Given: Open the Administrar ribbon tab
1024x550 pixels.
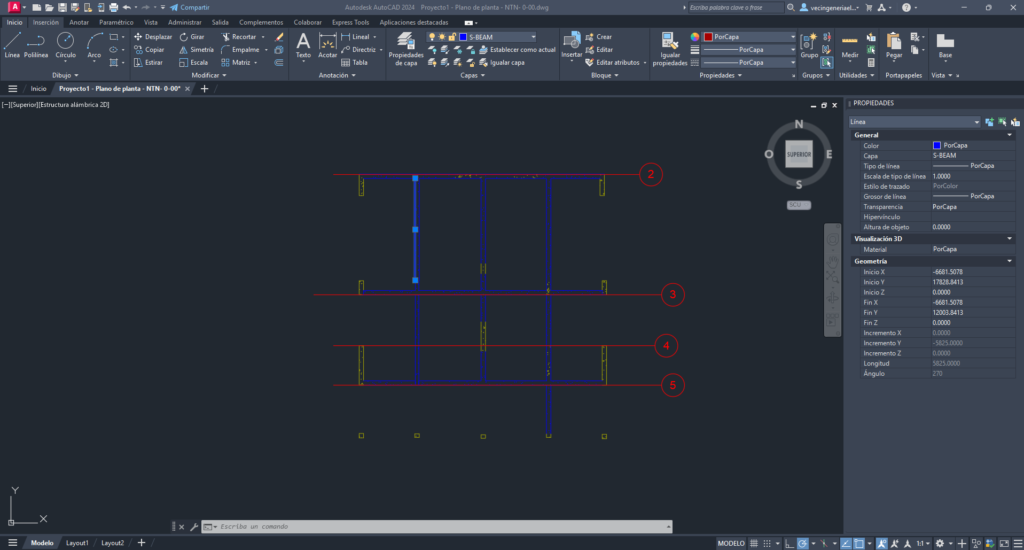Looking at the screenshot, I should pos(185,22).
